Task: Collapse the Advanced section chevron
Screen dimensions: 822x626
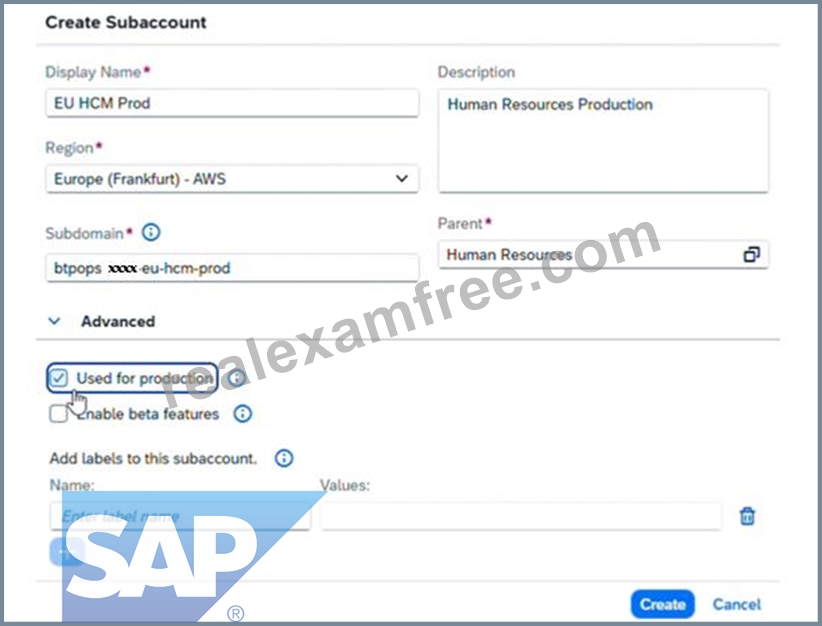Action: click(54, 321)
